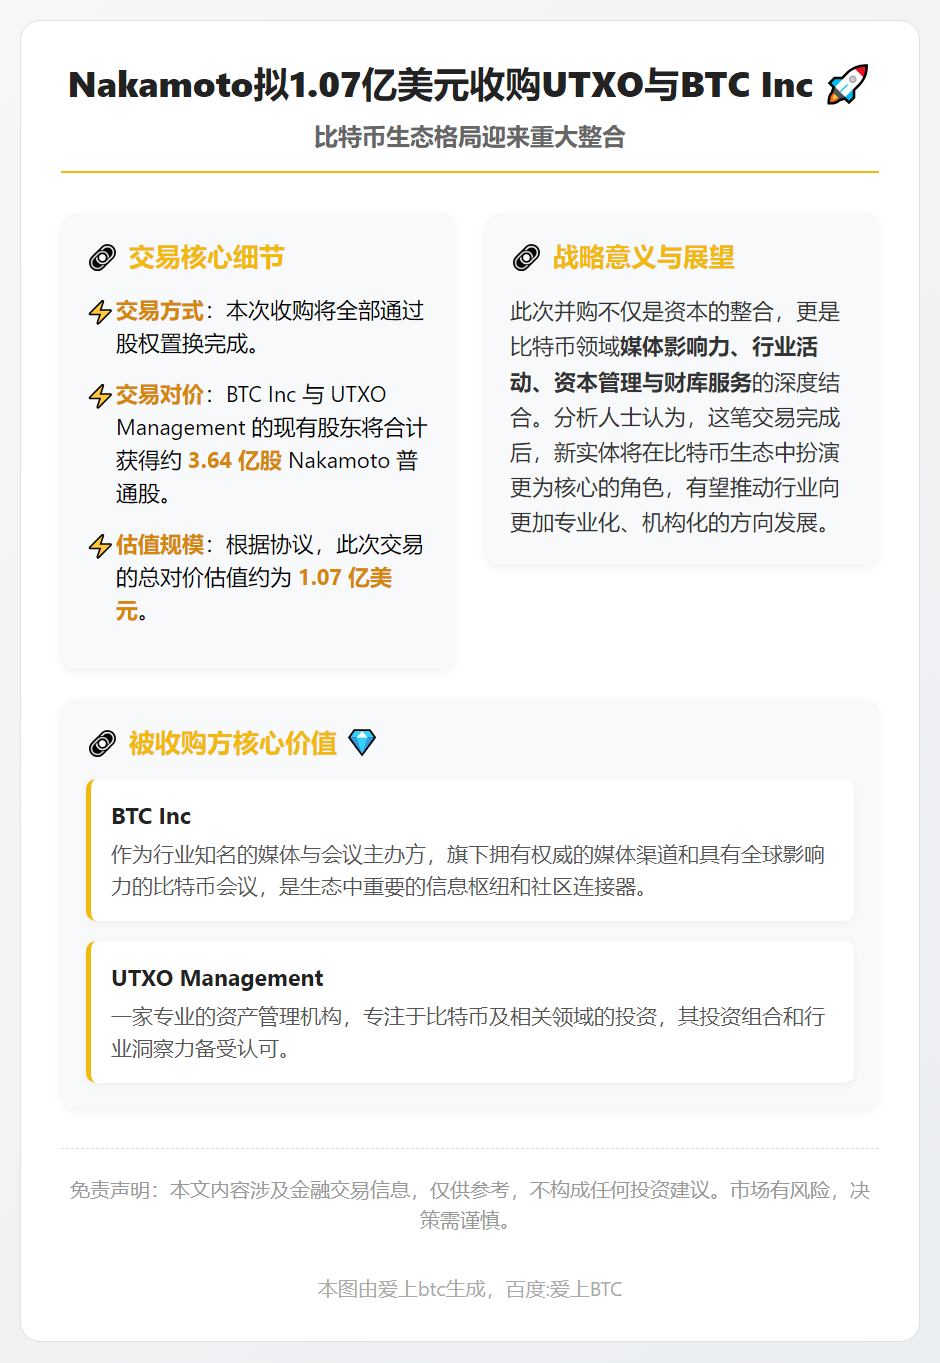Open the BTC Inc card
Image resolution: width=940 pixels, height=1363 pixels.
pos(471,850)
